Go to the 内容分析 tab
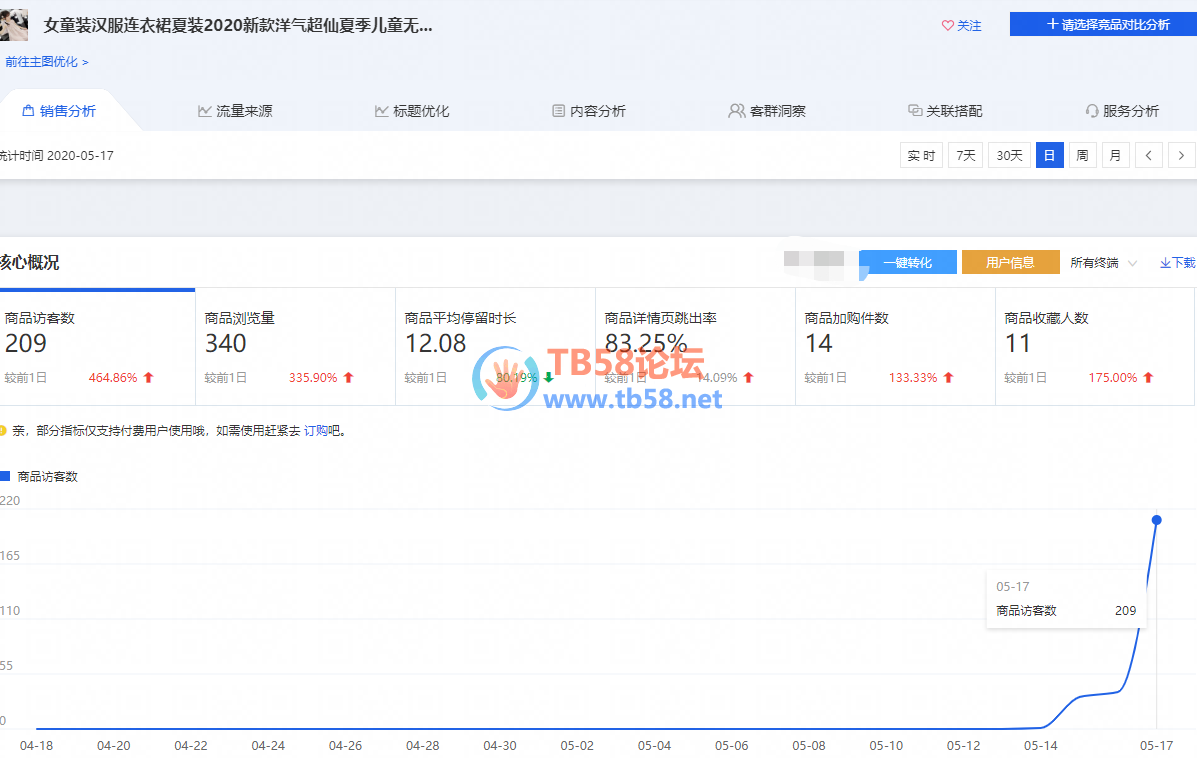Viewport: 1197px width, 758px height. [589, 111]
